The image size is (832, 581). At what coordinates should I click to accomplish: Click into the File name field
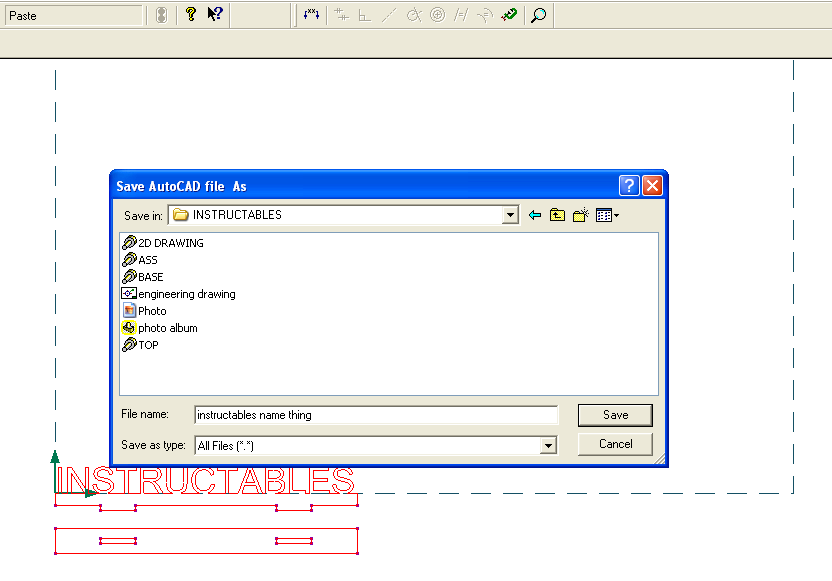[376, 415]
